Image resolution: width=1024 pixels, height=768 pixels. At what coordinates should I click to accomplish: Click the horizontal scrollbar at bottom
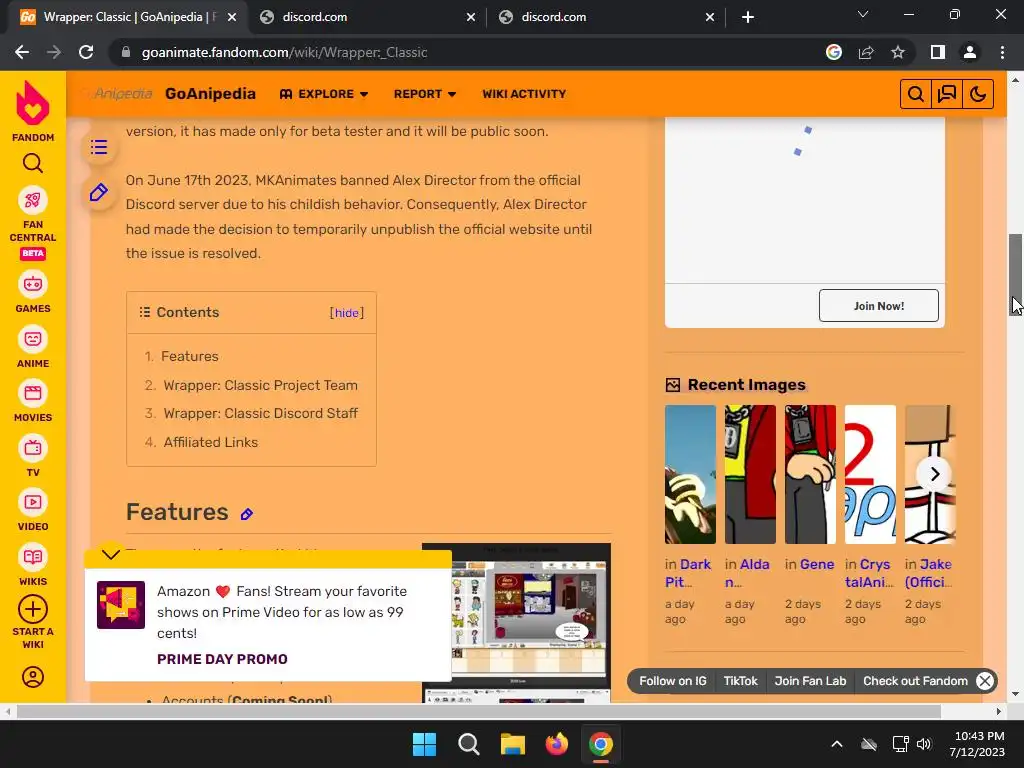pos(479,711)
